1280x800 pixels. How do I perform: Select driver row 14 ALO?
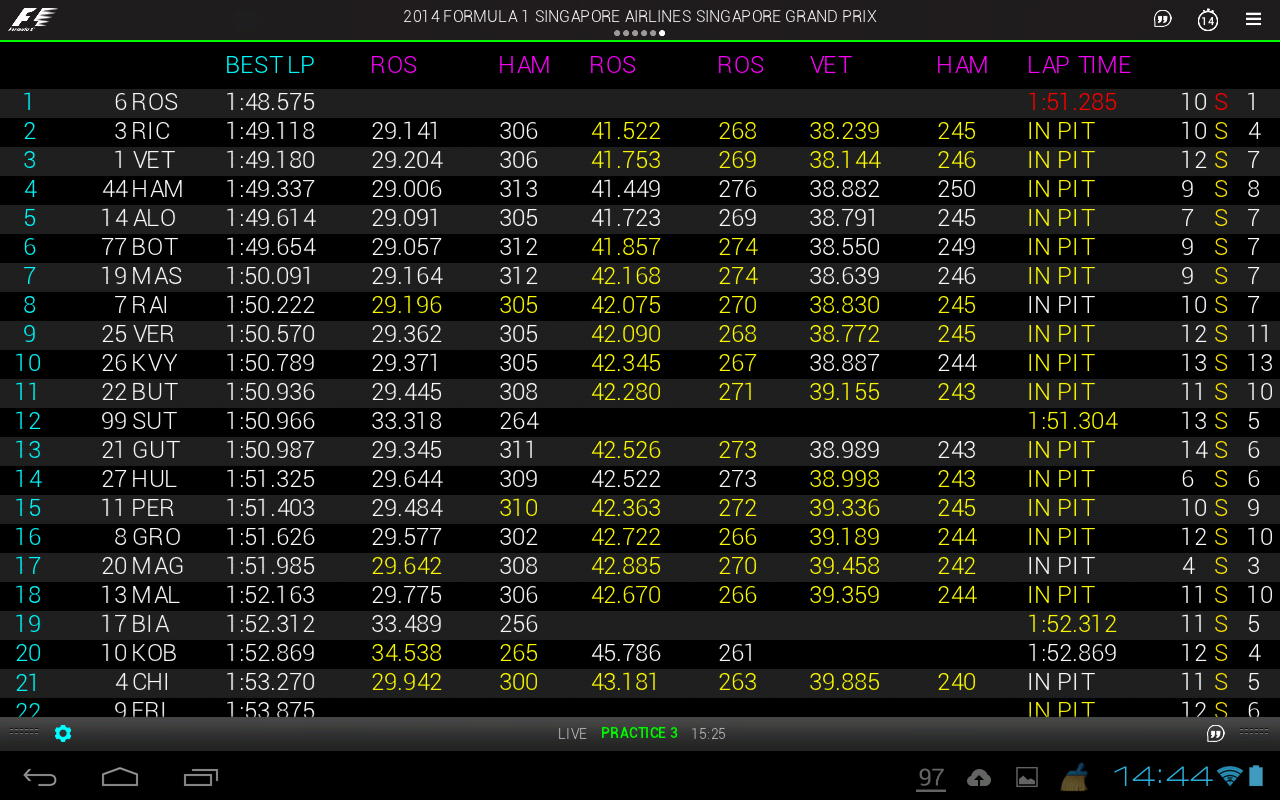(x=640, y=218)
